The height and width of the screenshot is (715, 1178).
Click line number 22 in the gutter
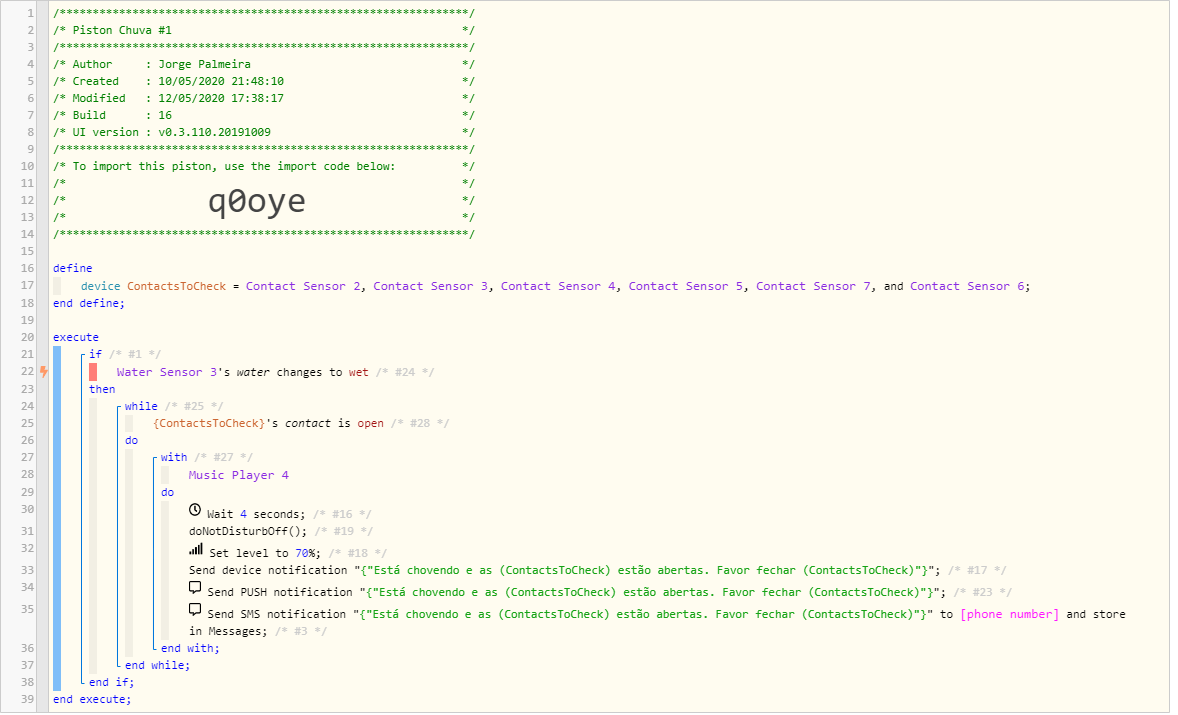[27, 372]
